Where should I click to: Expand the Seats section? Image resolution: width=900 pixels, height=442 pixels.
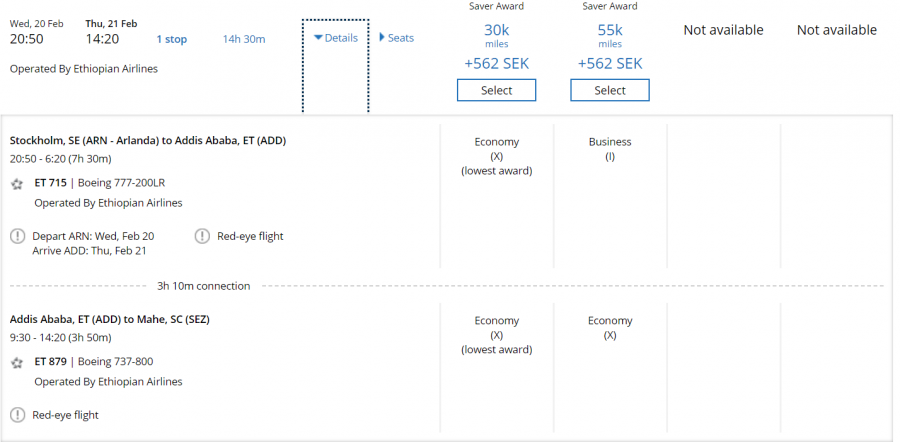tap(397, 38)
